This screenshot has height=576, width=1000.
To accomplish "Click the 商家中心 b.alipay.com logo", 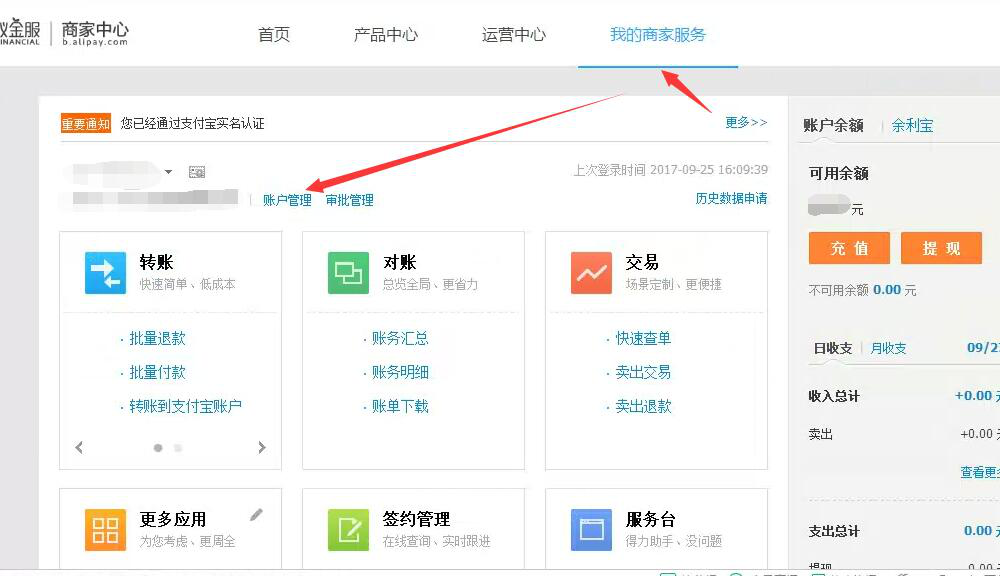I will tap(95, 33).
